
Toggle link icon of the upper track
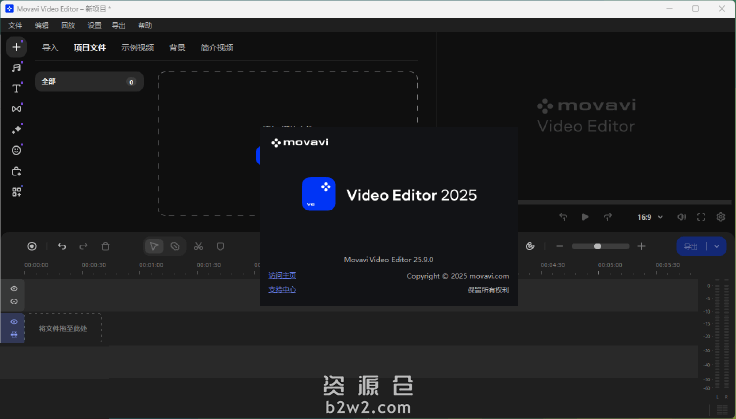coord(14,302)
